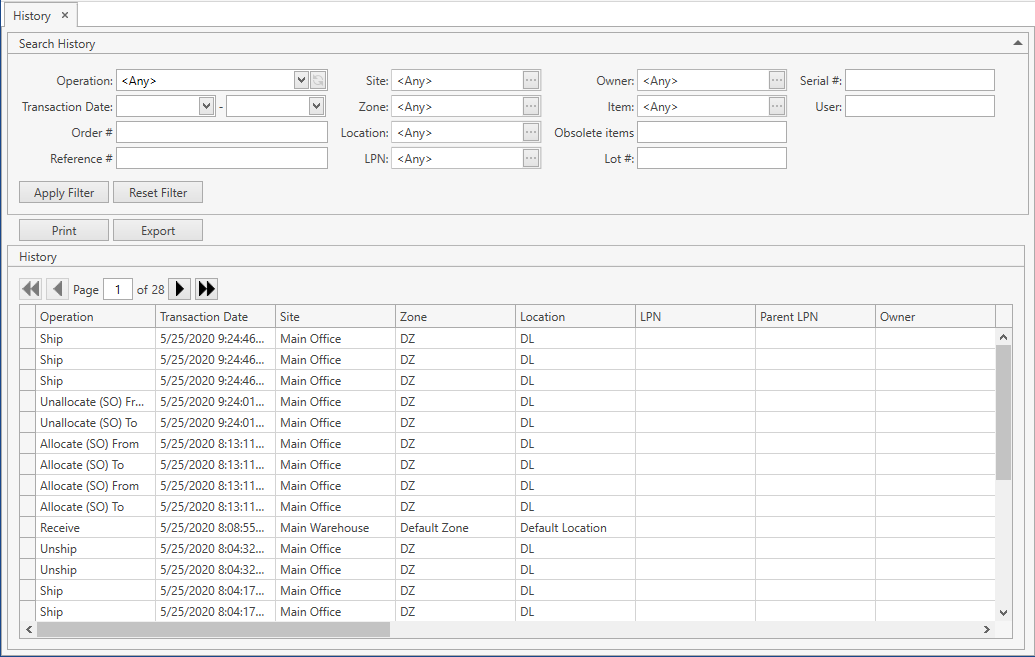Open the Transaction Date end dropdown
This screenshot has height=657, width=1035.
coord(316,107)
